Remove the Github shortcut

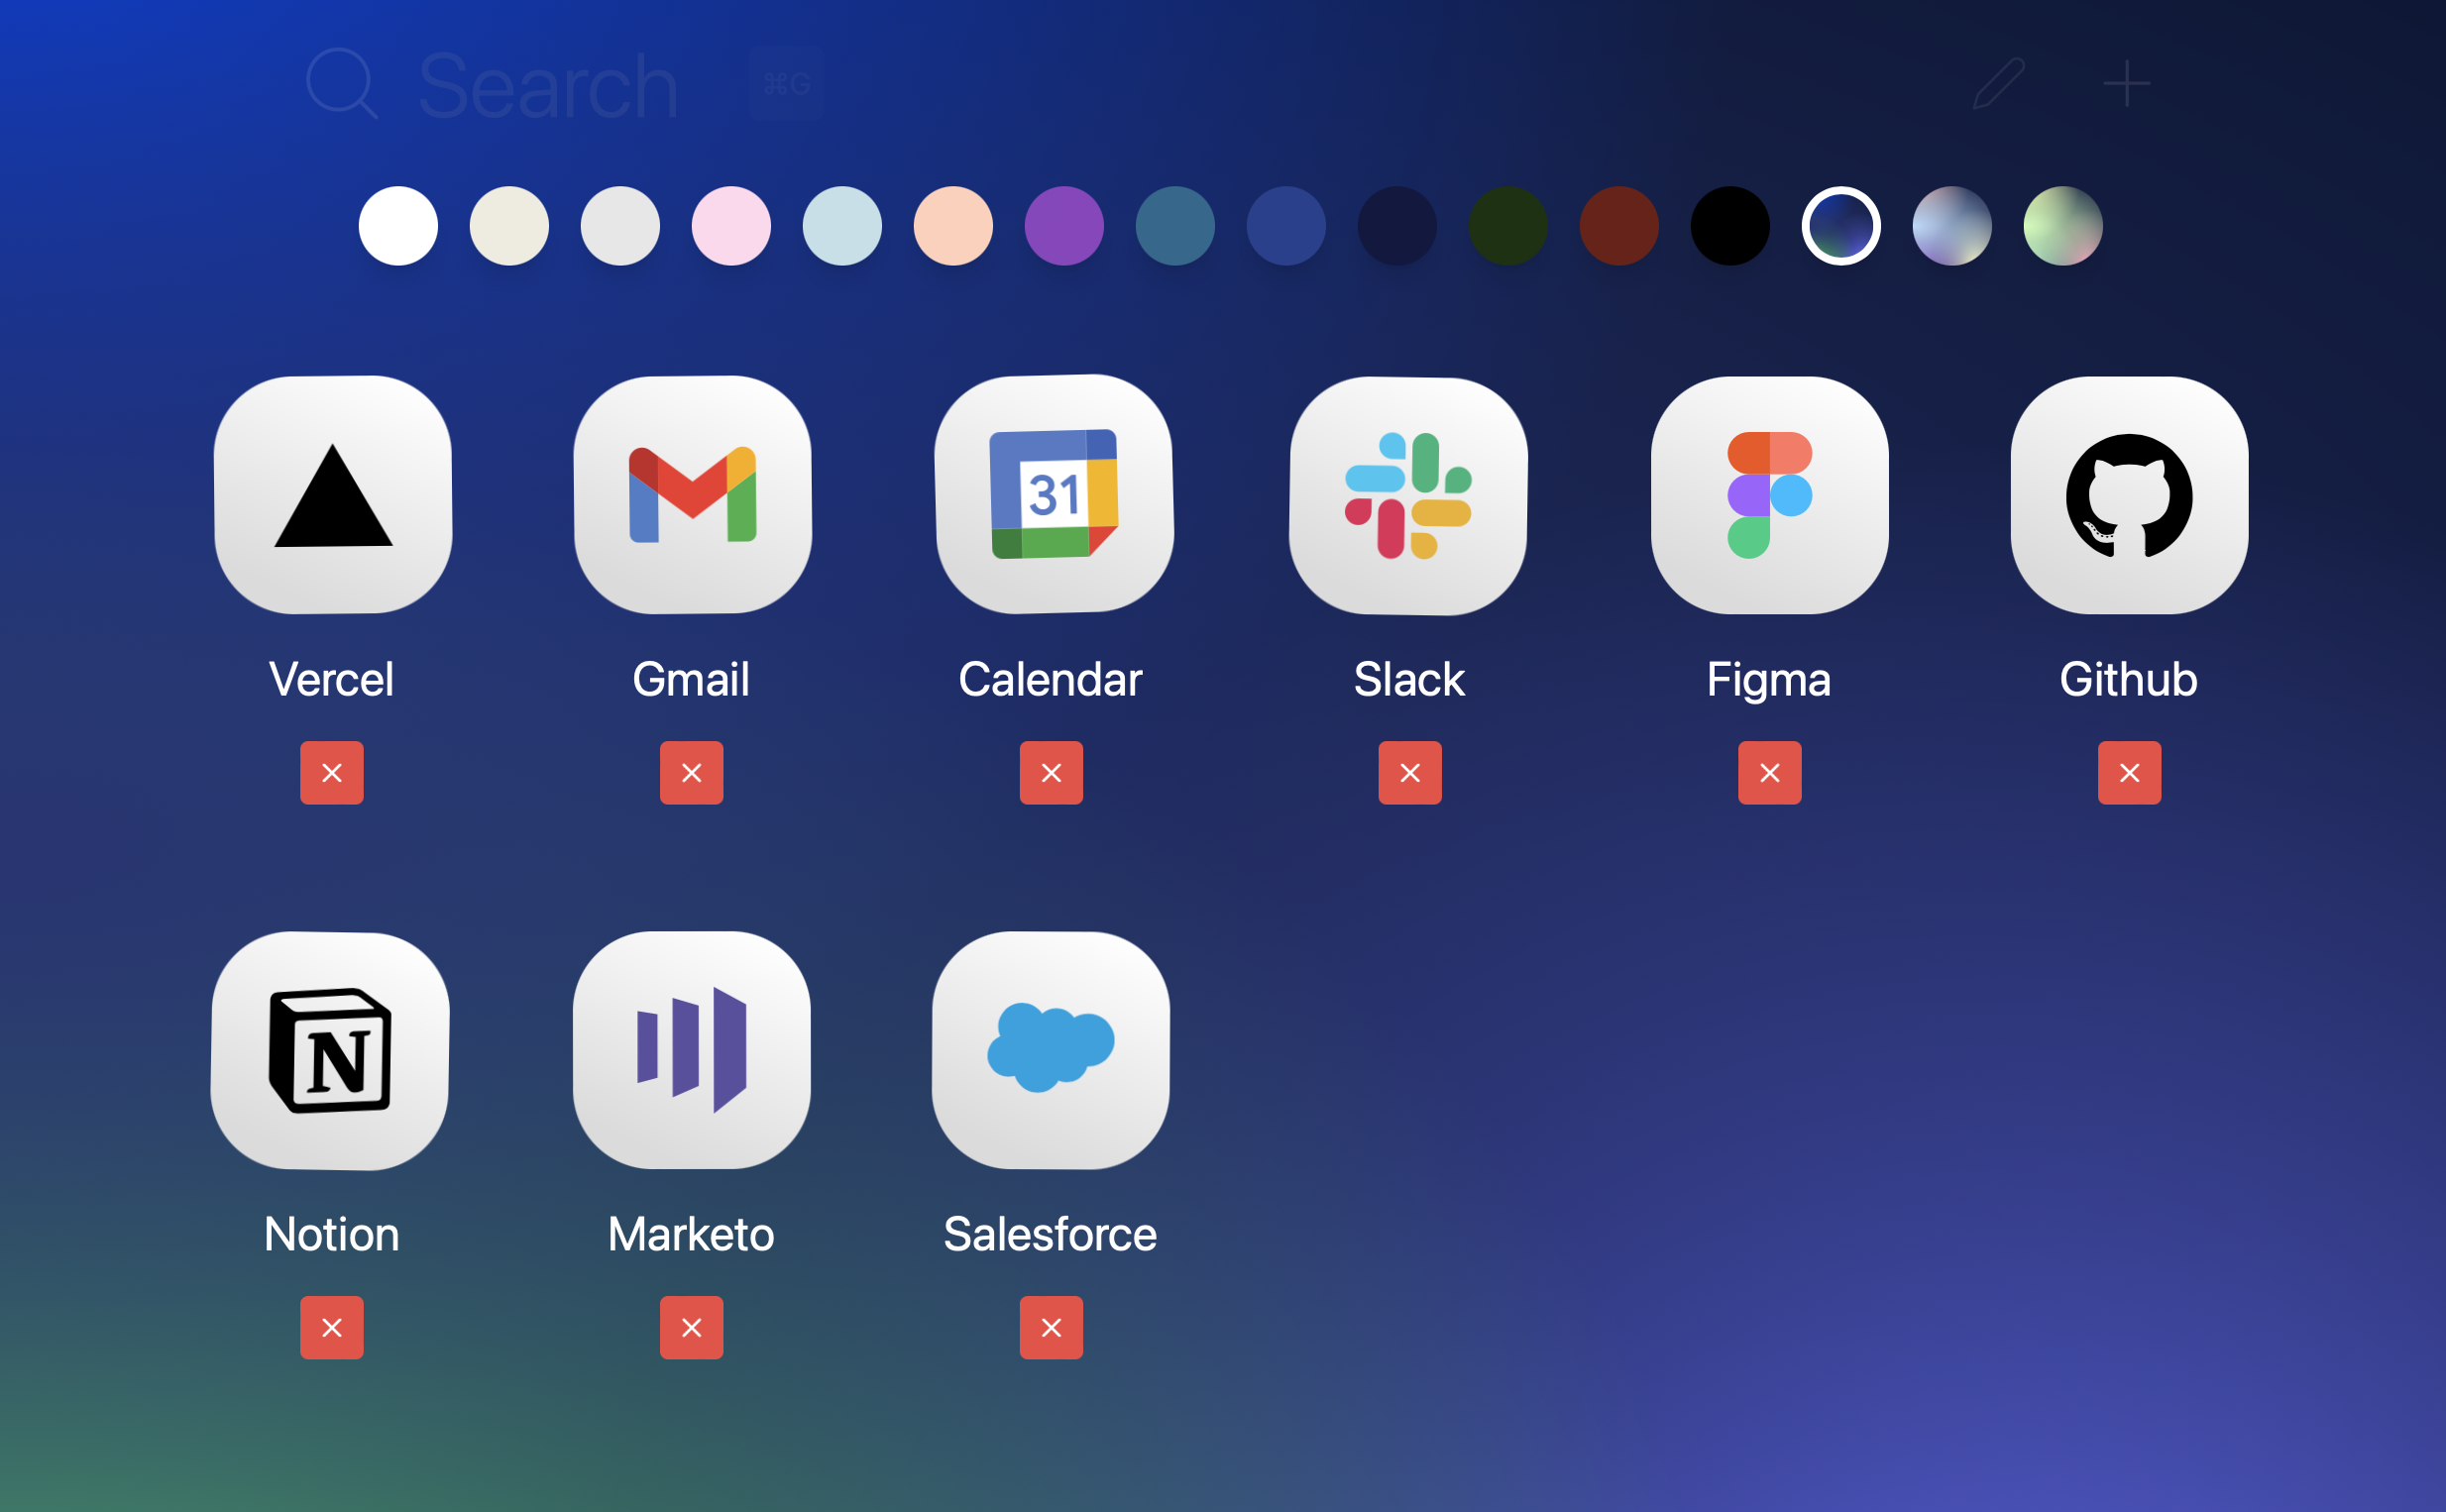point(2128,772)
